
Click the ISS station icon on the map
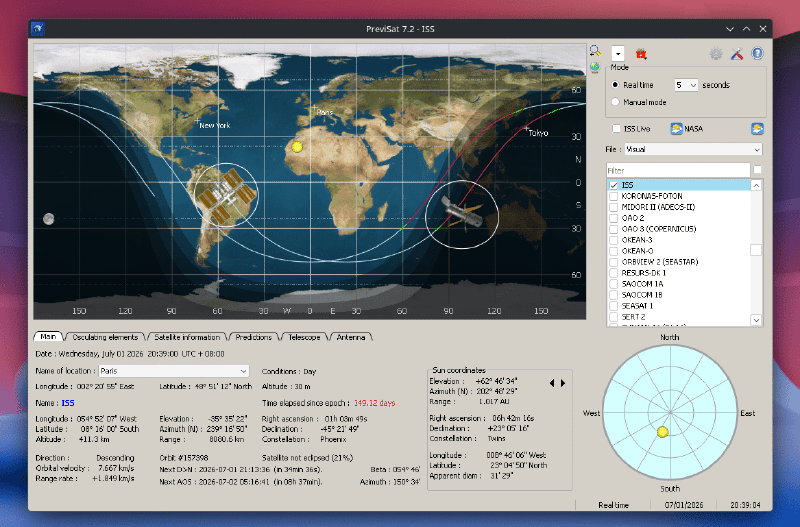[226, 196]
